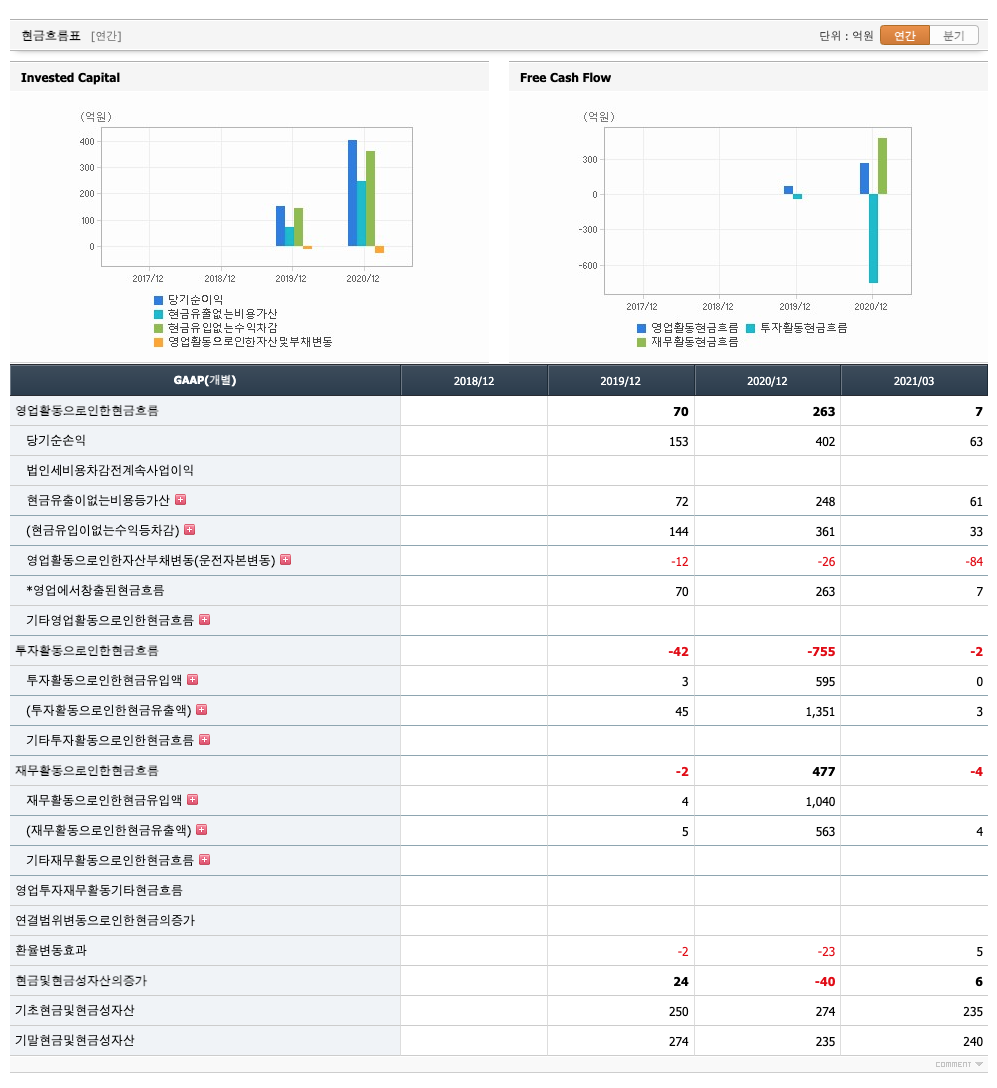Switch to the 분기 (quarterly) view
This screenshot has height=1088, width=997.
tap(953, 35)
